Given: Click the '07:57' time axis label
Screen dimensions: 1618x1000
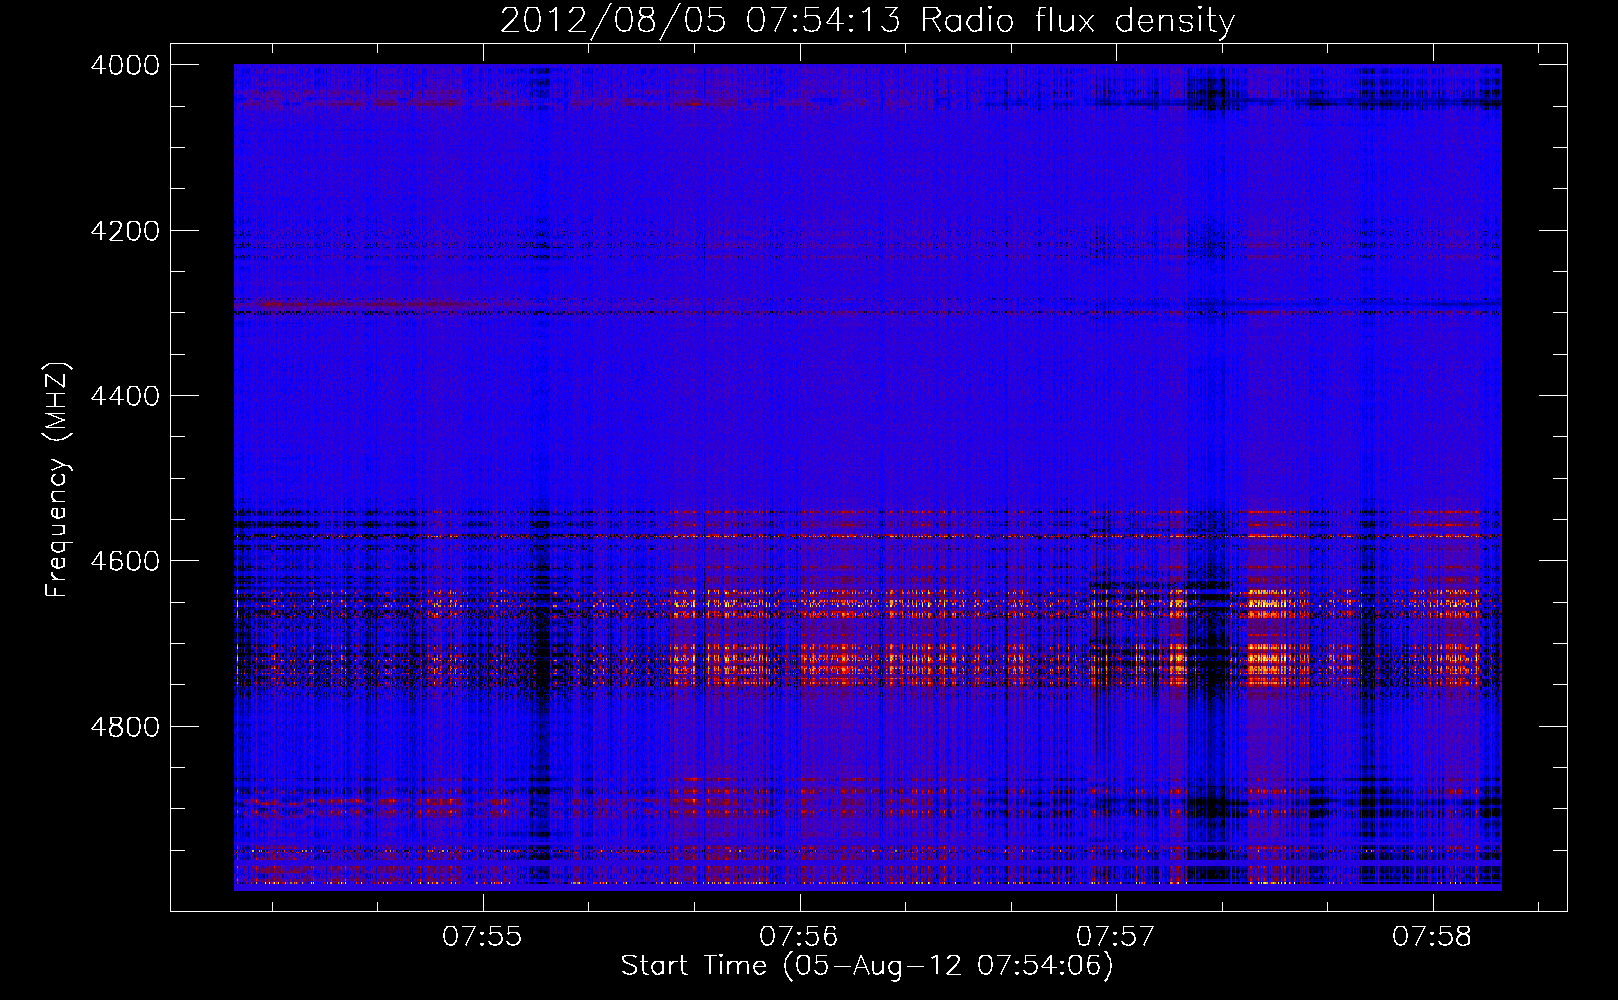Looking at the screenshot, I should [1115, 937].
